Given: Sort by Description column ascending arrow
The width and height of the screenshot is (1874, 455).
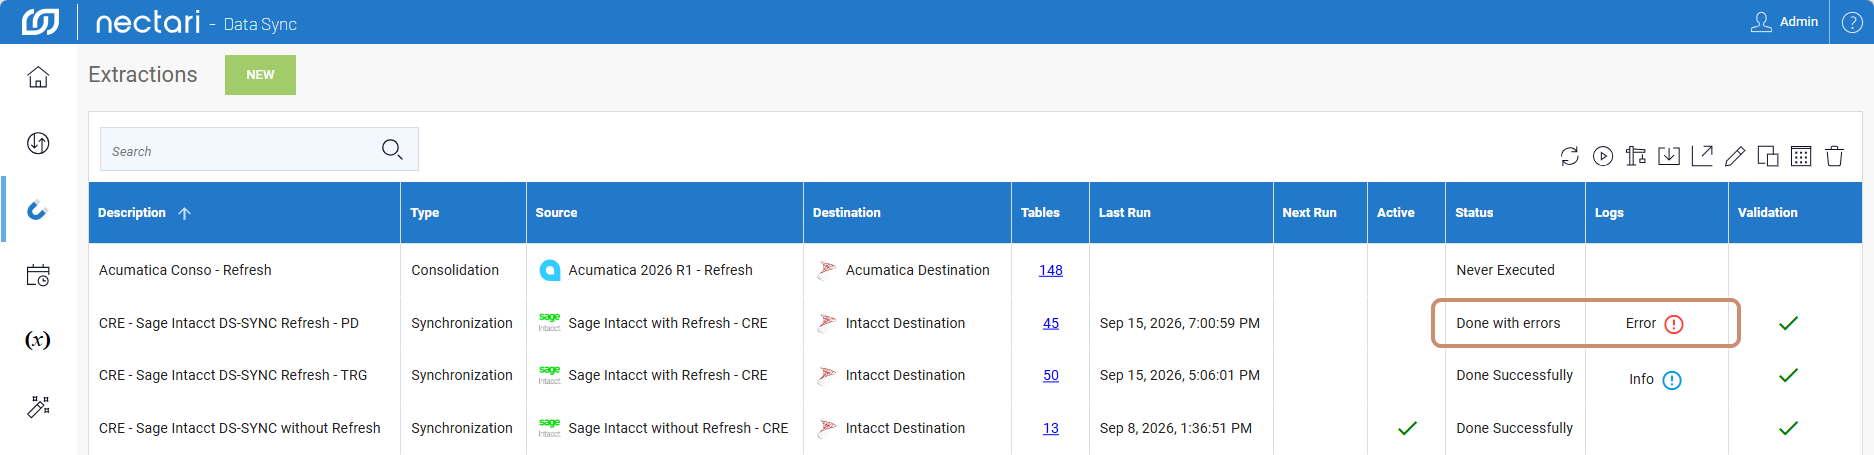Looking at the screenshot, I should point(184,213).
